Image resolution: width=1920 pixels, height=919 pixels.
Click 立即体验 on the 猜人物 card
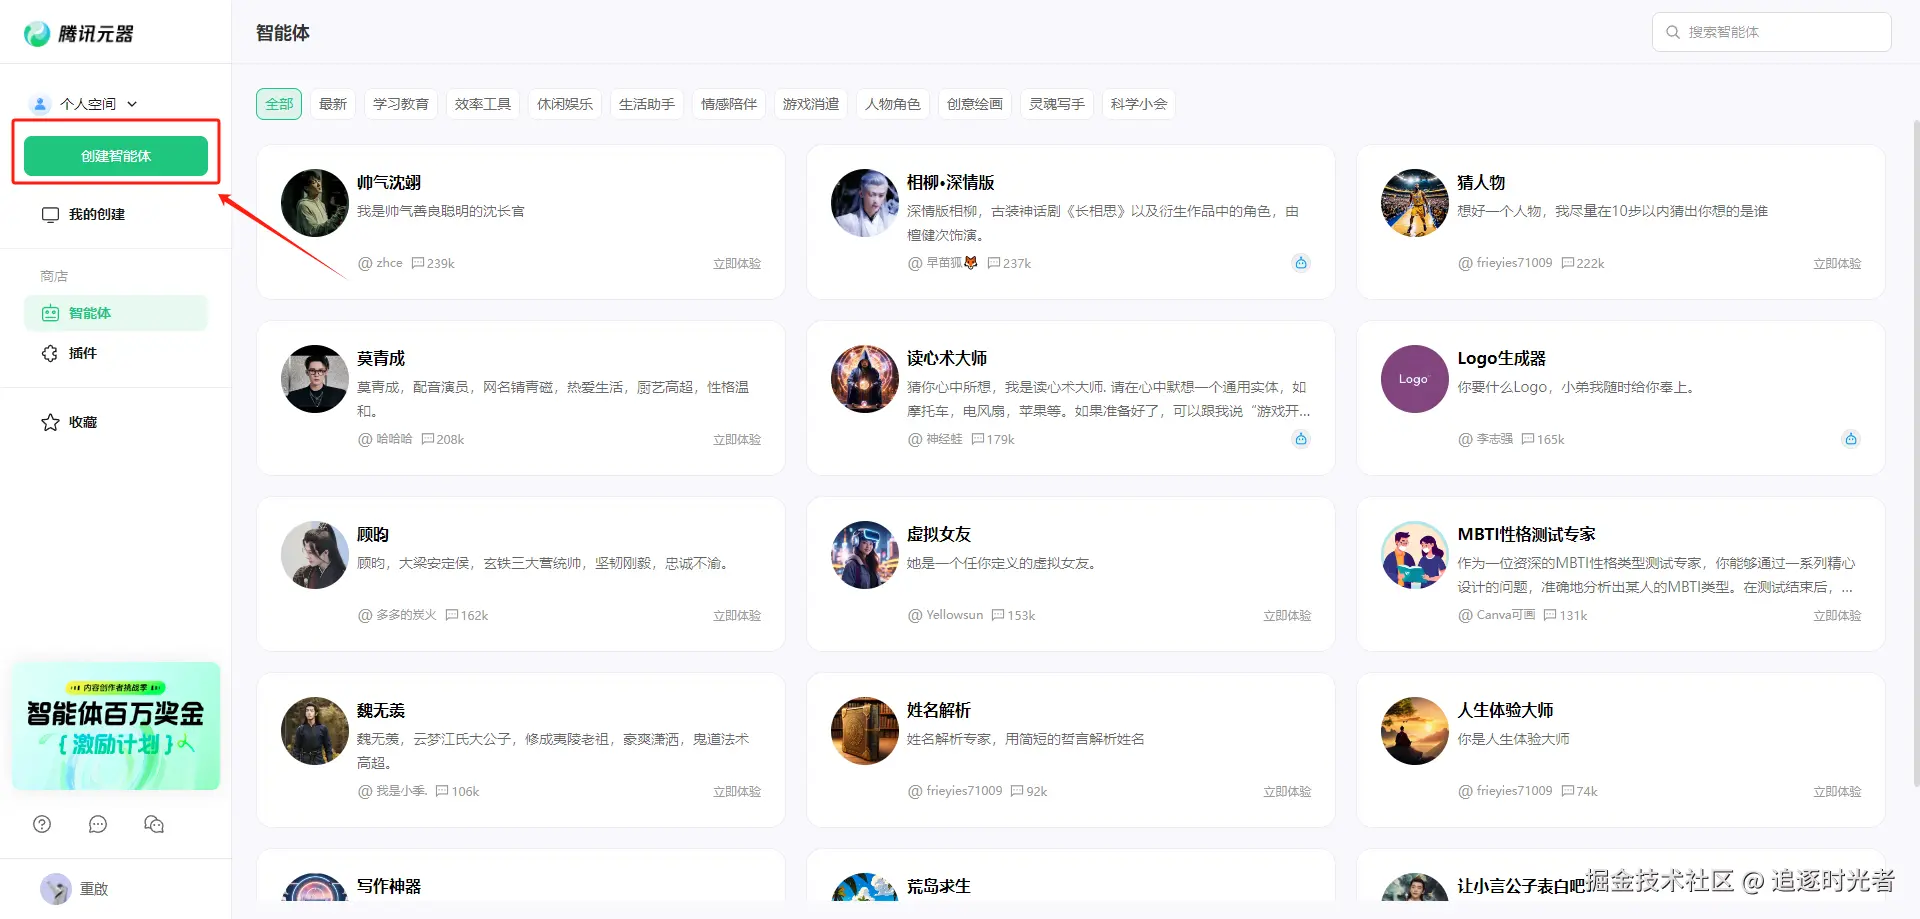(1837, 264)
